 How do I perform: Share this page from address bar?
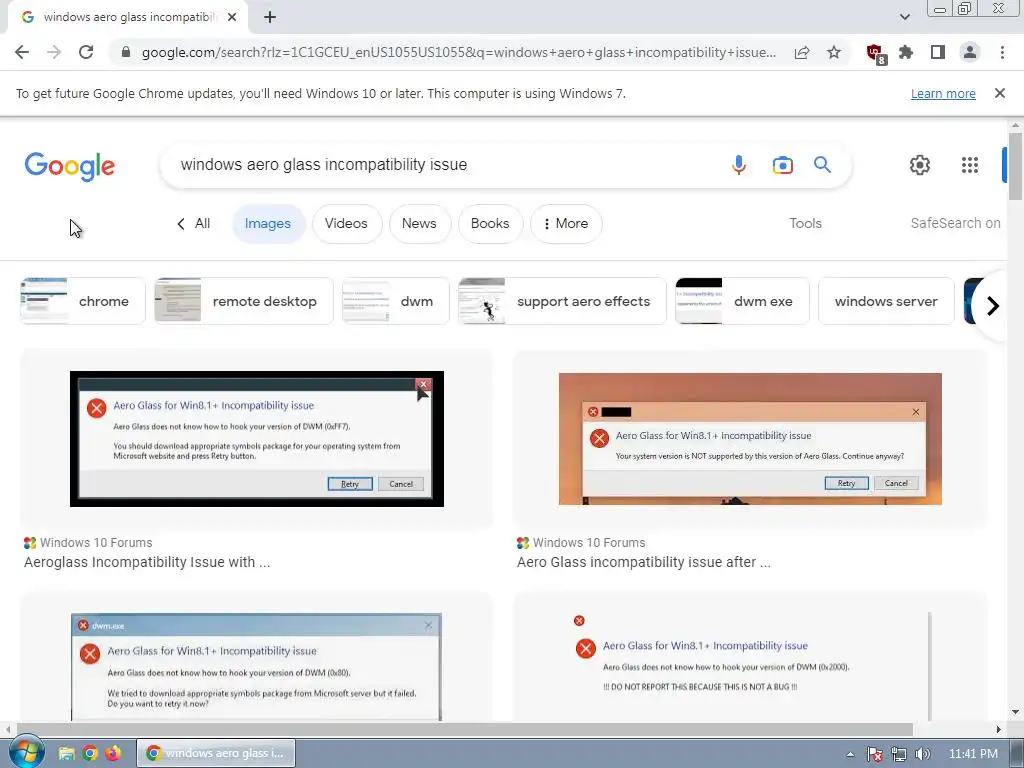(x=802, y=52)
